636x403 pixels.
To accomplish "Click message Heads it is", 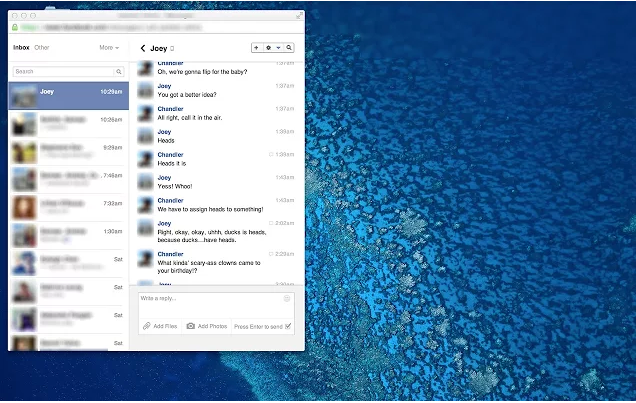I will (x=172, y=163).
